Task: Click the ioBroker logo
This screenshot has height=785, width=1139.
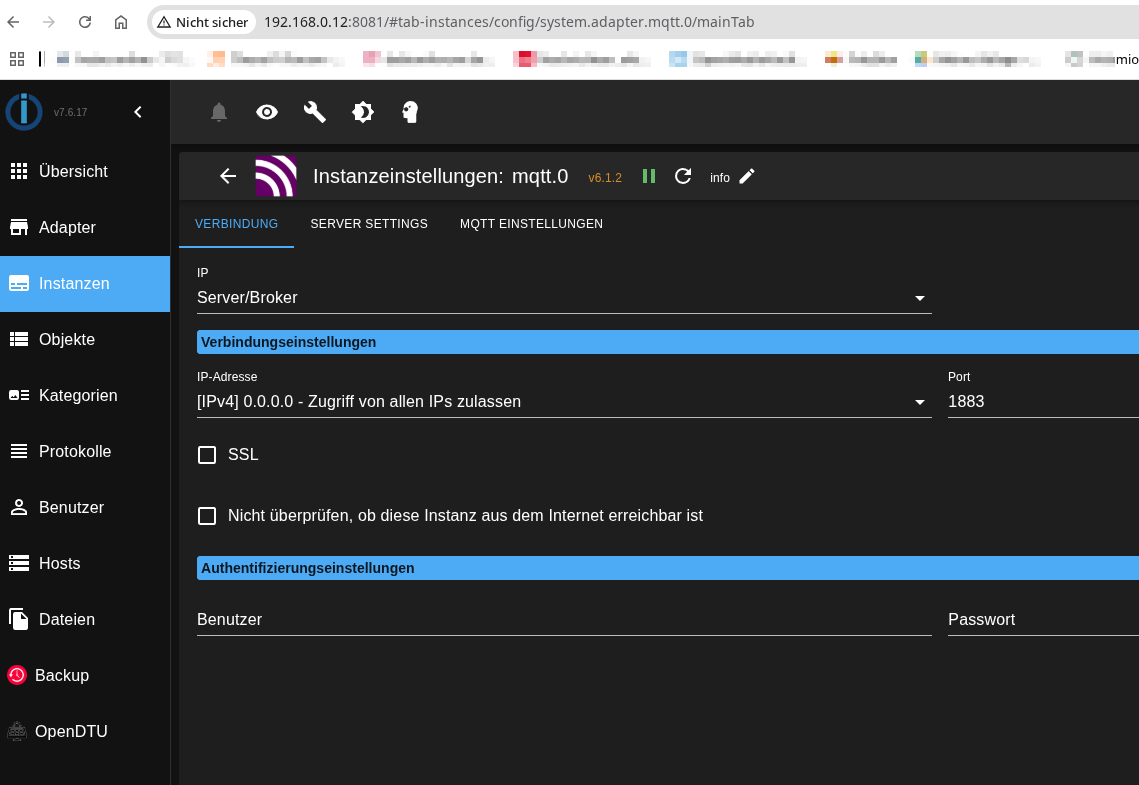Action: point(24,112)
